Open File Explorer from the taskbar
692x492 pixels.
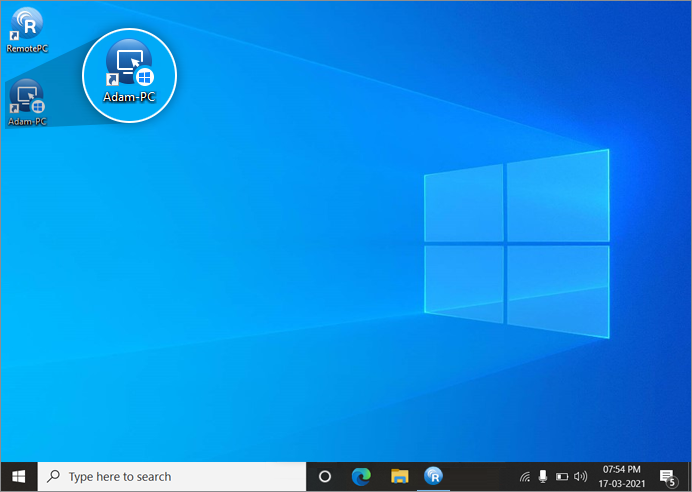point(399,477)
